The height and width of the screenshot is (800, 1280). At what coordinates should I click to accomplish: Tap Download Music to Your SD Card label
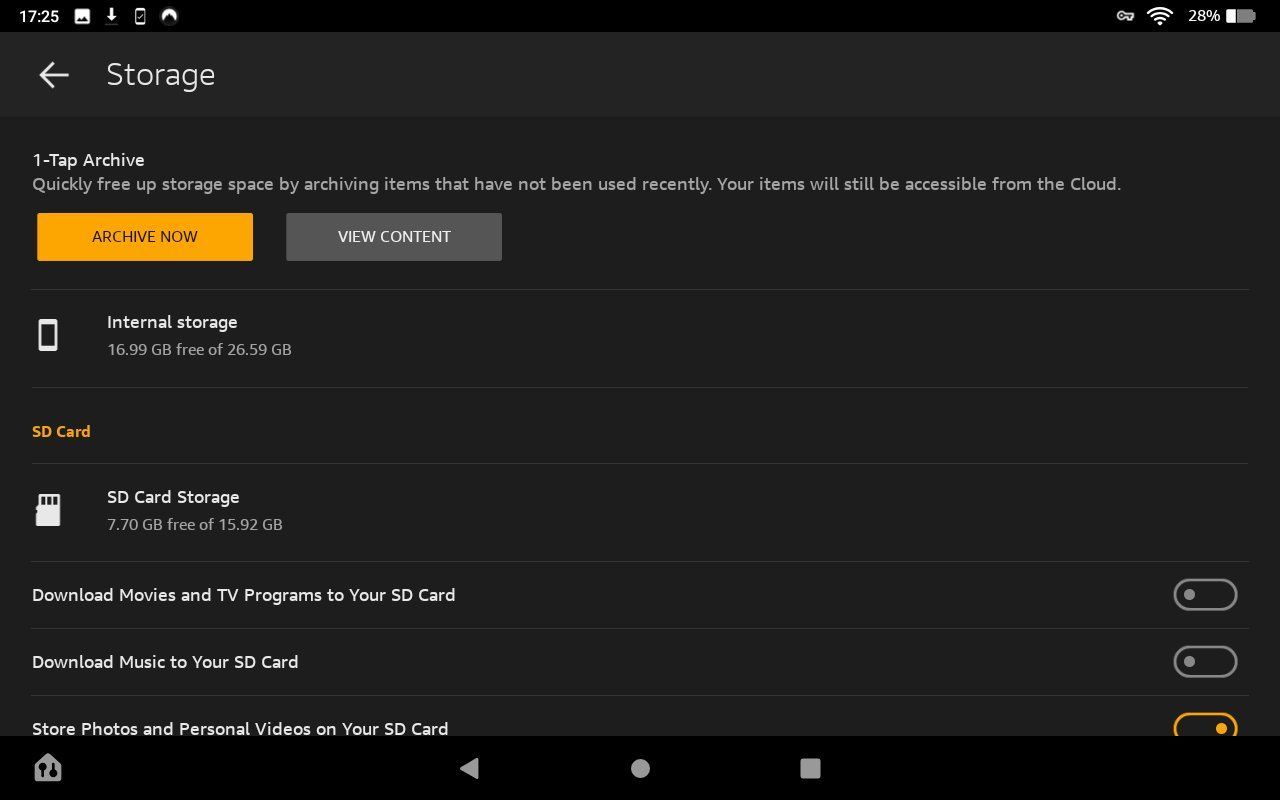coord(165,662)
